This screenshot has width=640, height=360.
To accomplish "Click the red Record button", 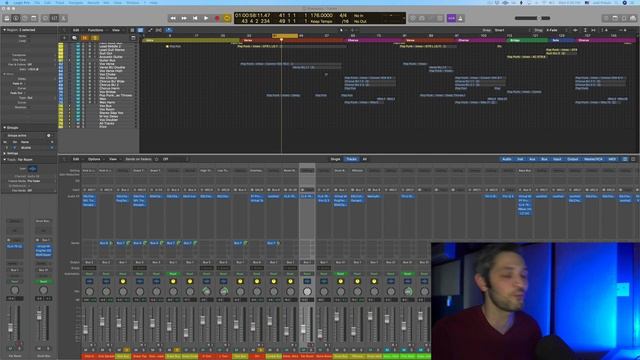I will (x=217, y=18).
